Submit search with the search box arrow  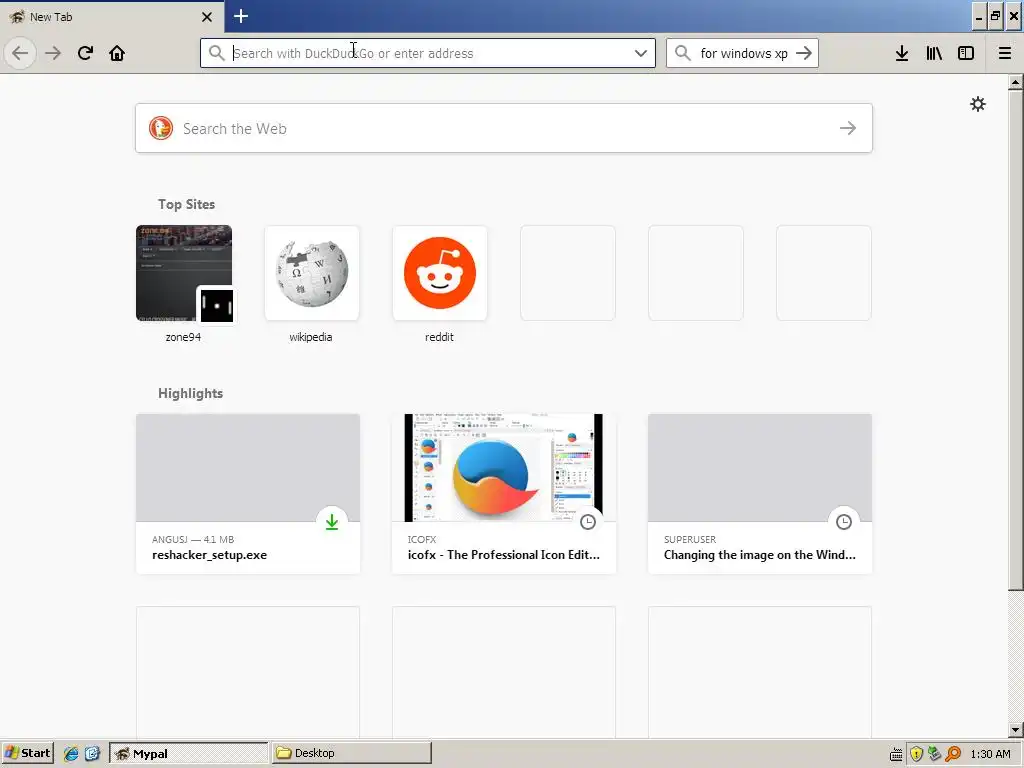(x=804, y=53)
